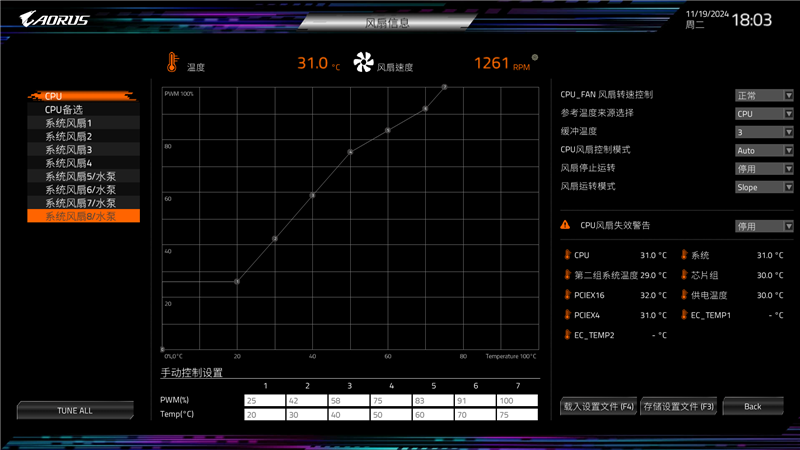Click 载入设置文件 (F4) button
Screen dimensions: 800x450
[x=598, y=407]
